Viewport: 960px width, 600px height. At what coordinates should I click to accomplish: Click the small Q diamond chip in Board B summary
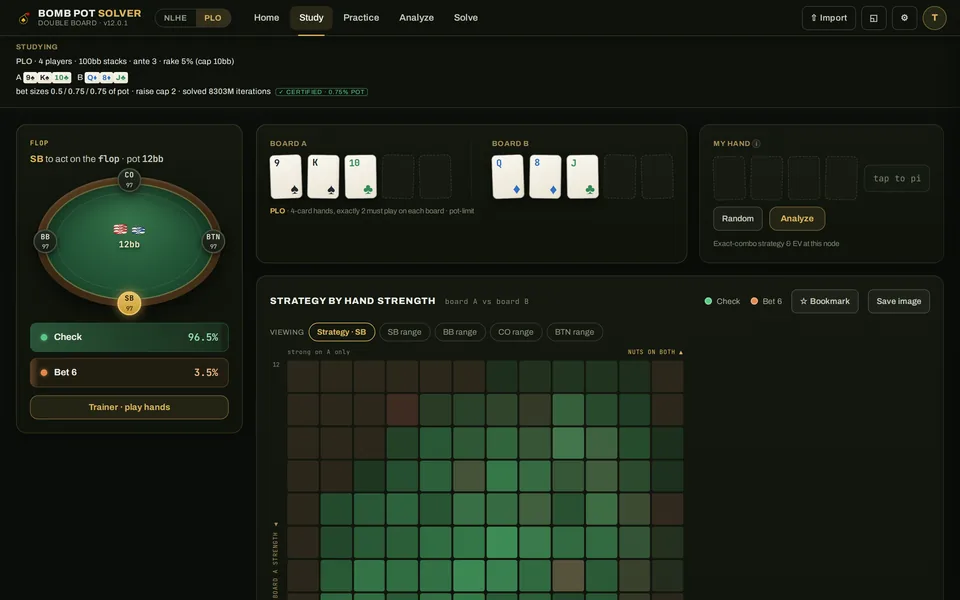[92, 78]
